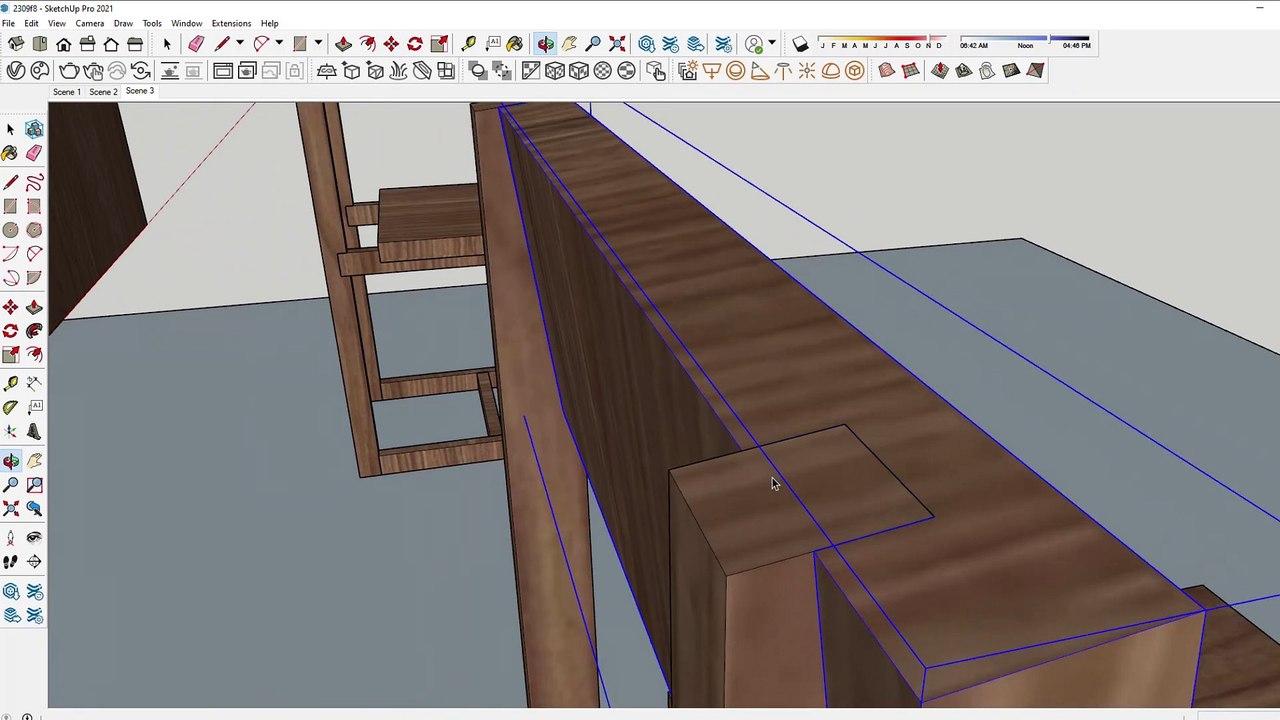Add a V-Ray spot light
Image resolution: width=1280 pixels, height=720 pixels.
click(x=759, y=70)
